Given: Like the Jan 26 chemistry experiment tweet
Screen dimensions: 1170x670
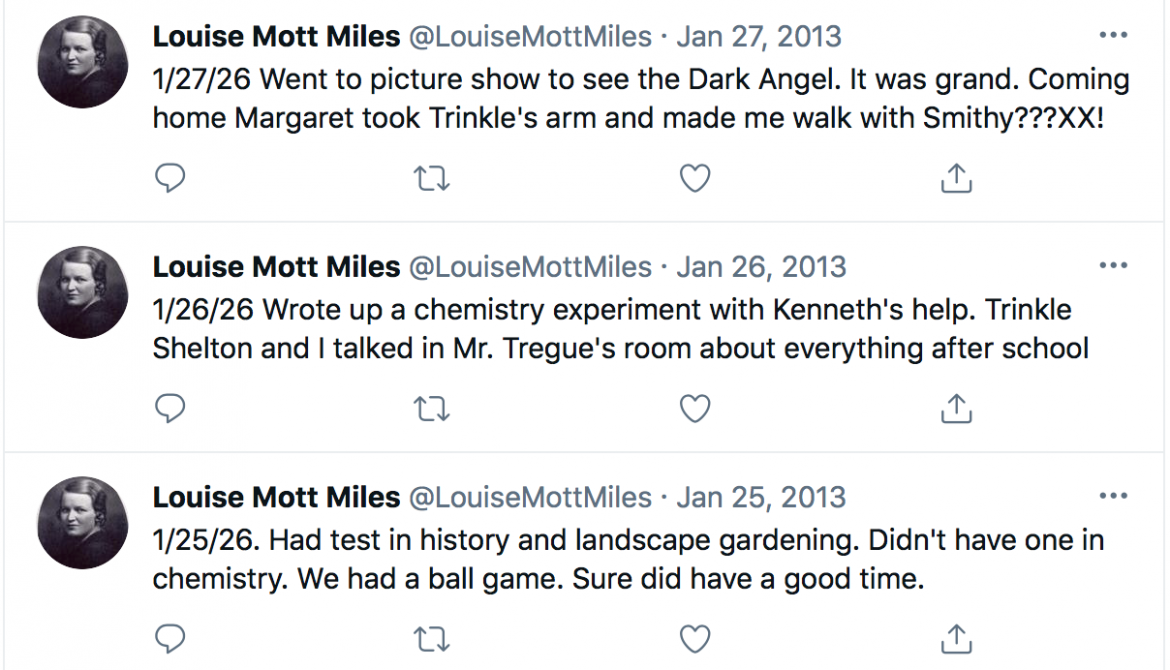Looking at the screenshot, I should (695, 409).
